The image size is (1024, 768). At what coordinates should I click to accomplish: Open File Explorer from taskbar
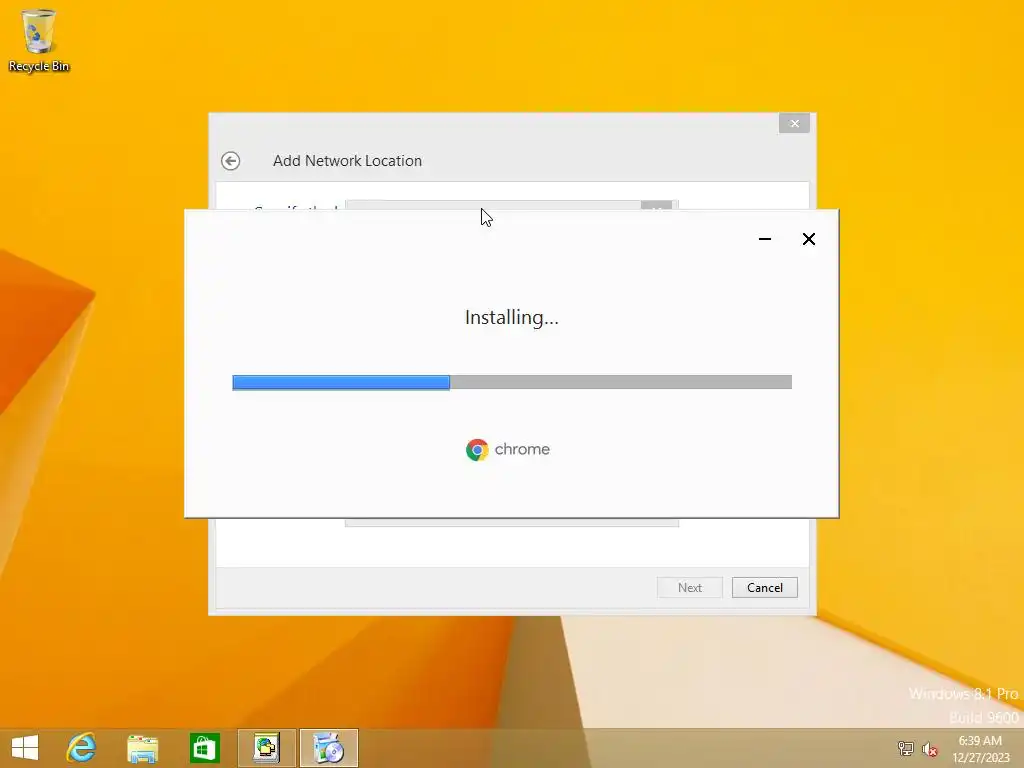[142, 748]
